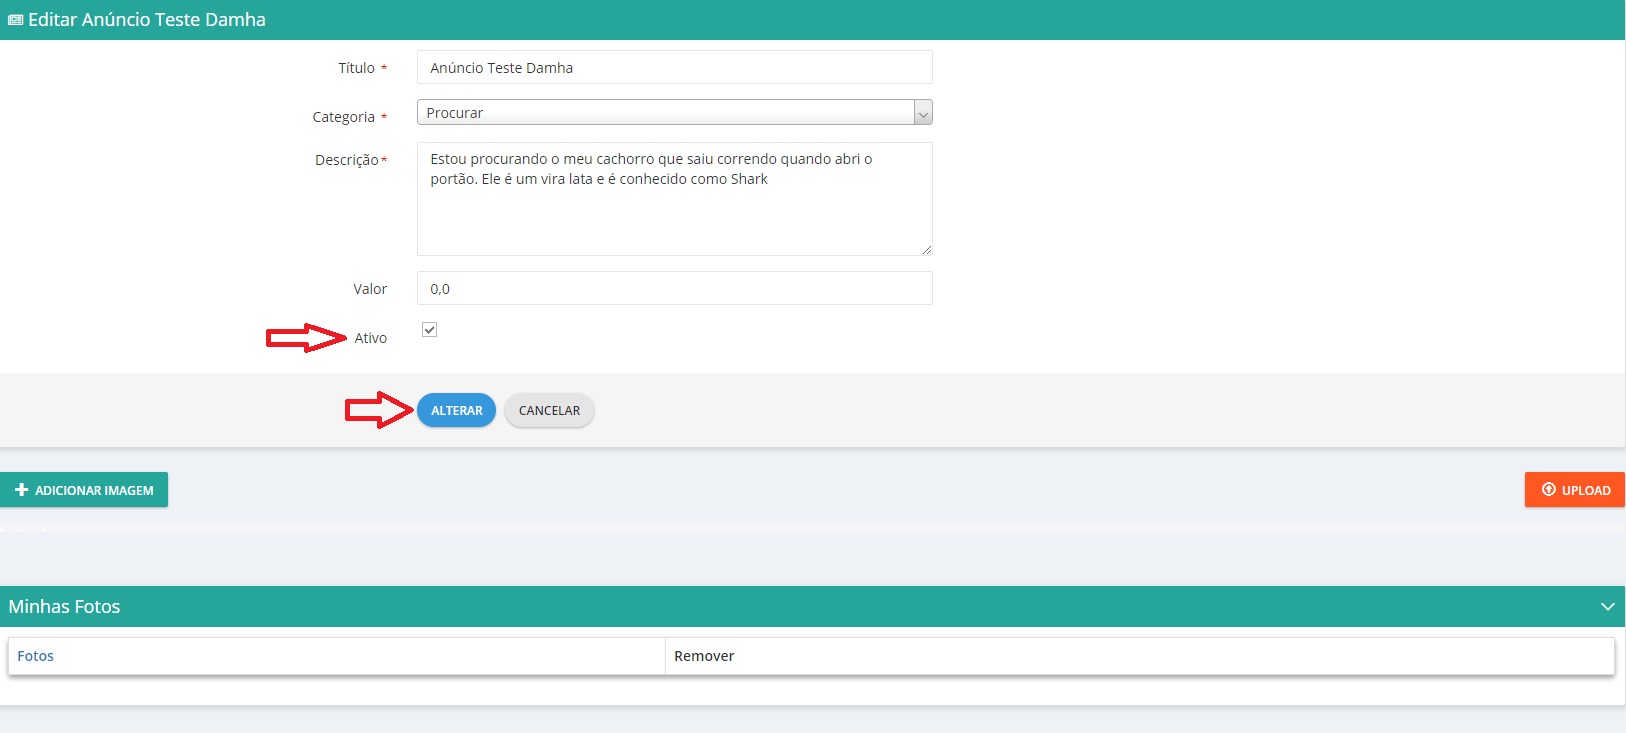Click the Editar Anúncio header icon
The image size is (1626, 733).
tap(15, 20)
